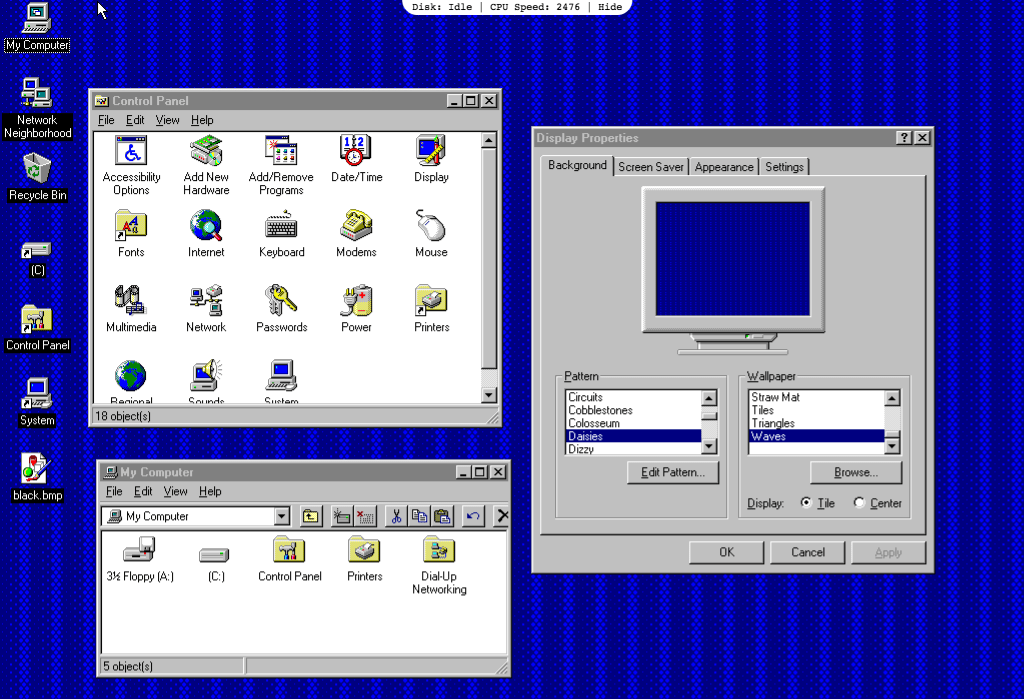The width and height of the screenshot is (1024, 699).
Task: Open the Dial-Up Networking icon
Action: tap(439, 553)
